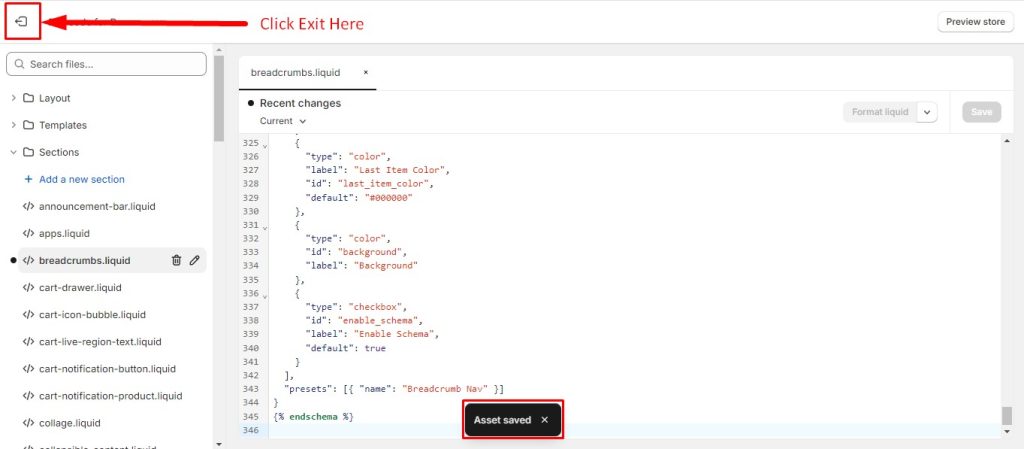
Task: Click the plus icon to add new section
Action: click(28, 179)
